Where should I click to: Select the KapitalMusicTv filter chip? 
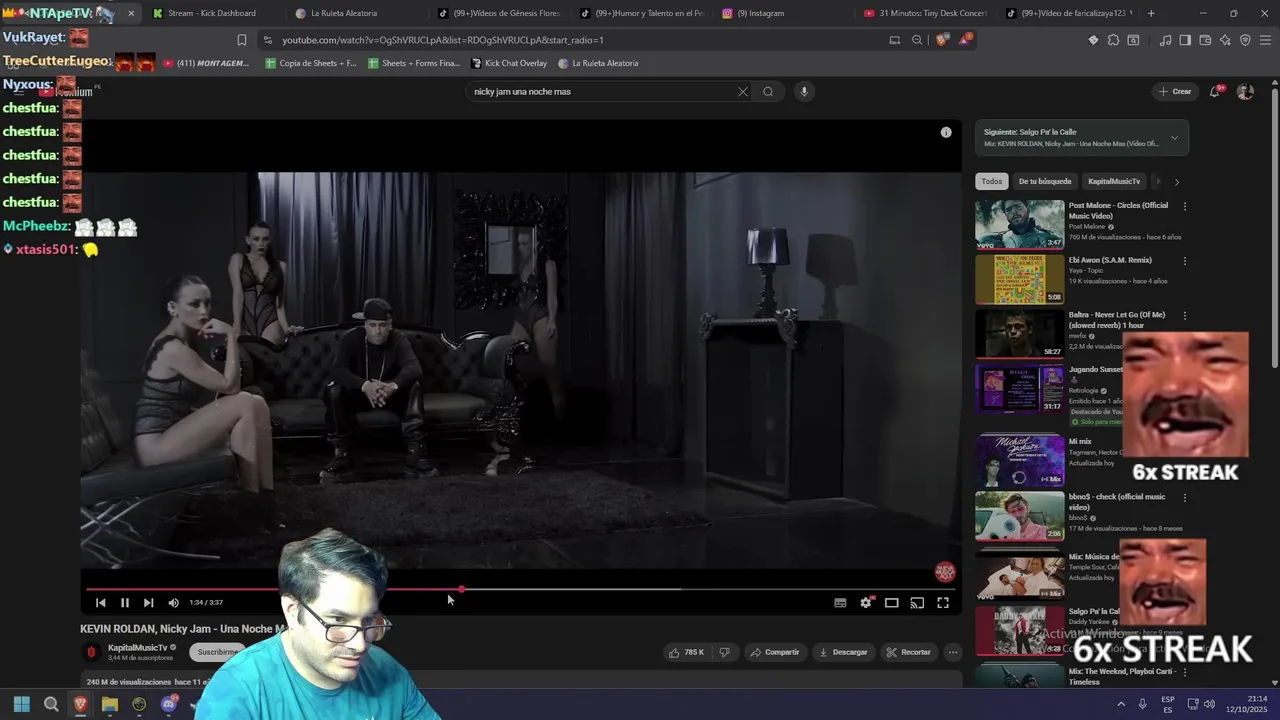click(1113, 181)
